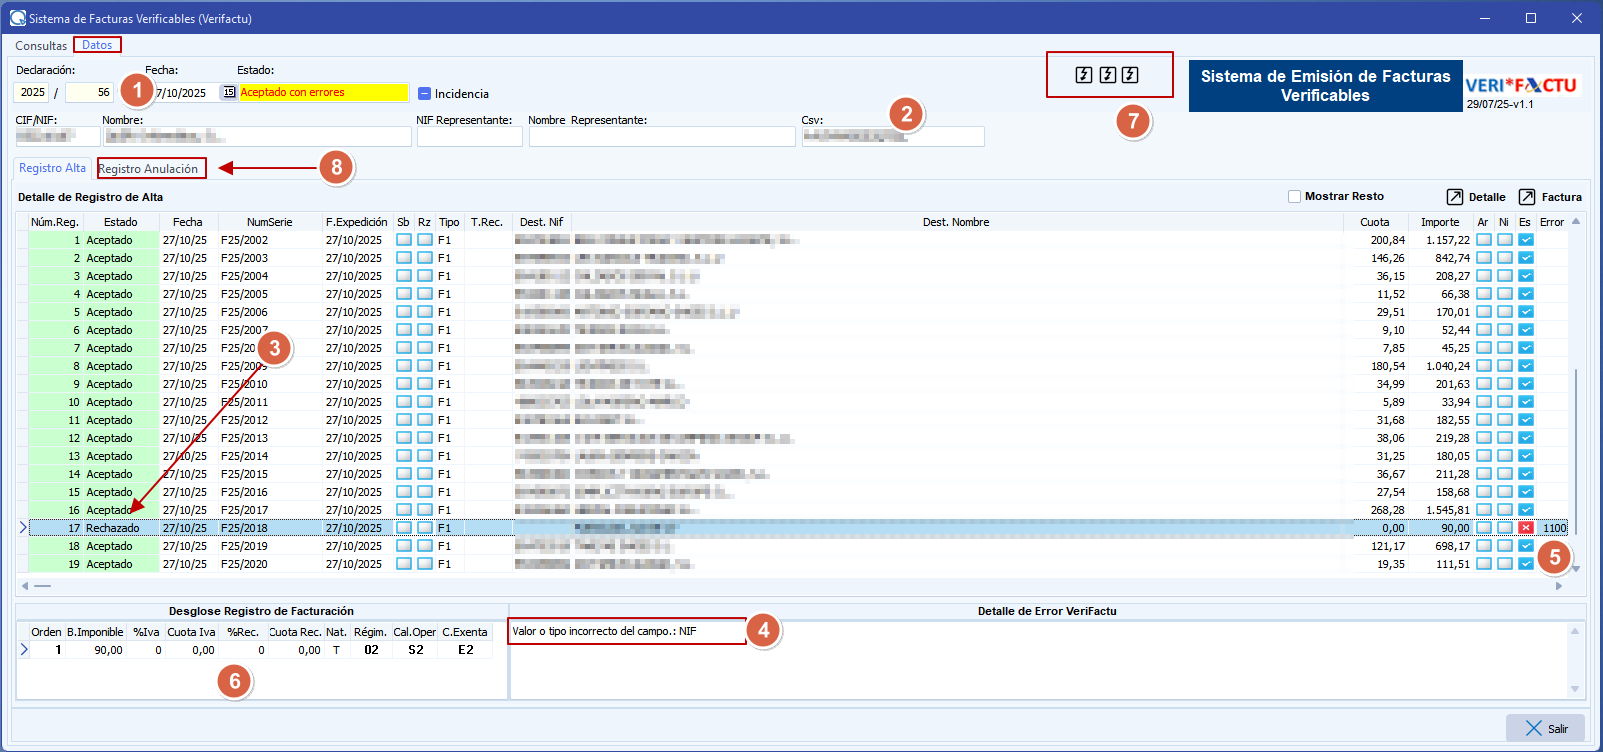Click the amount 1.157,22 in the Importe column
Viewport: 1603px width, 752px height.
tap(1448, 240)
